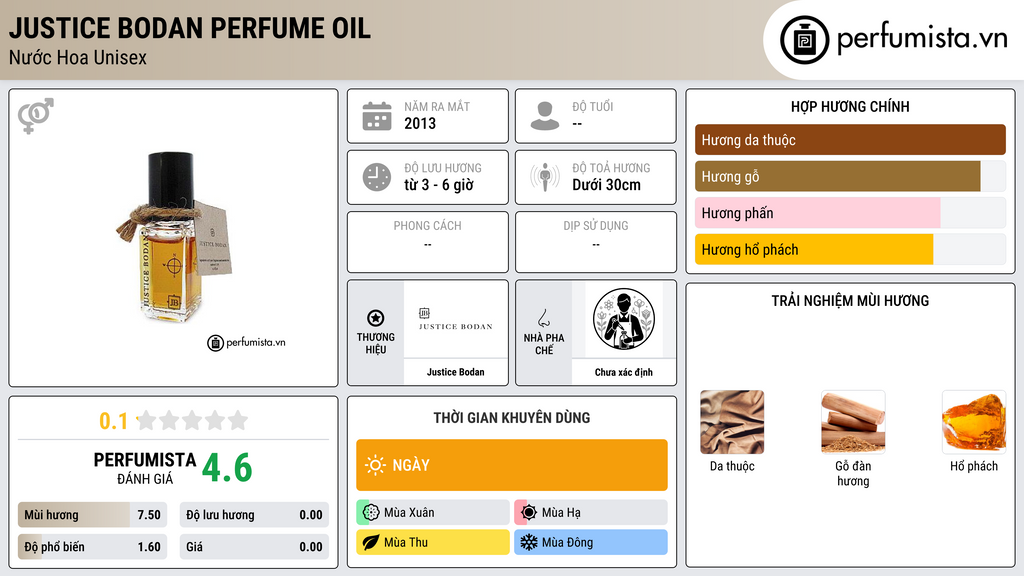Click the Gỗ đàn hương sandalwood image
This screenshot has width=1024, height=576.
click(x=853, y=422)
